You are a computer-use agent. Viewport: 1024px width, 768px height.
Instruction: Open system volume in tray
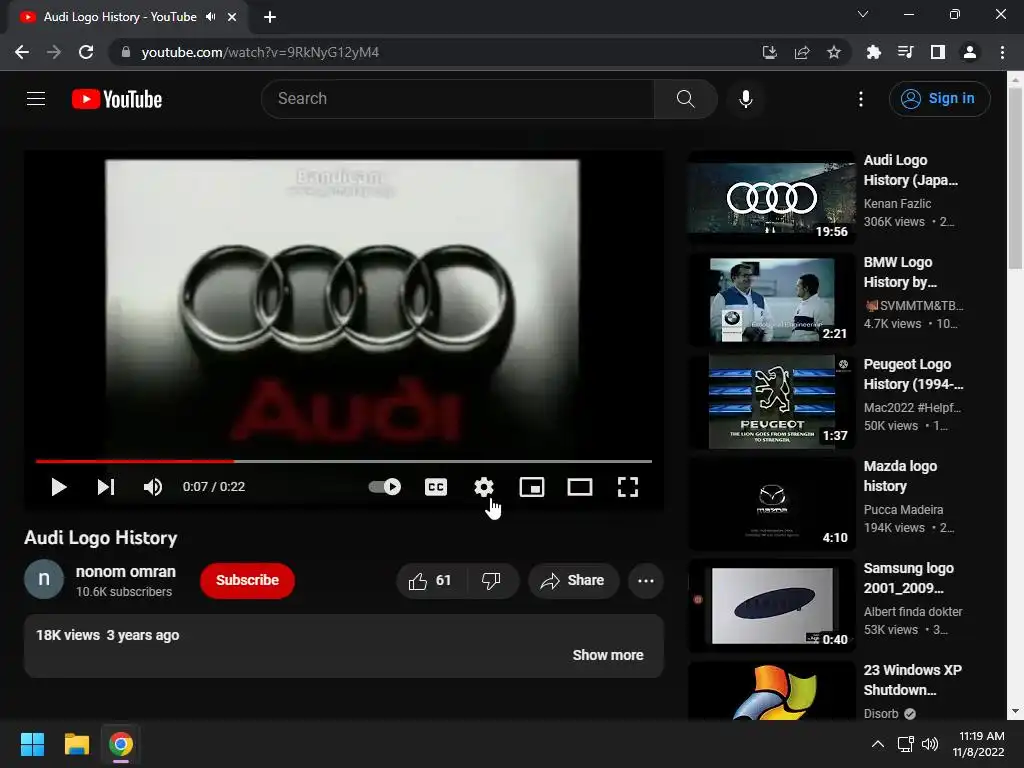[x=930, y=744]
